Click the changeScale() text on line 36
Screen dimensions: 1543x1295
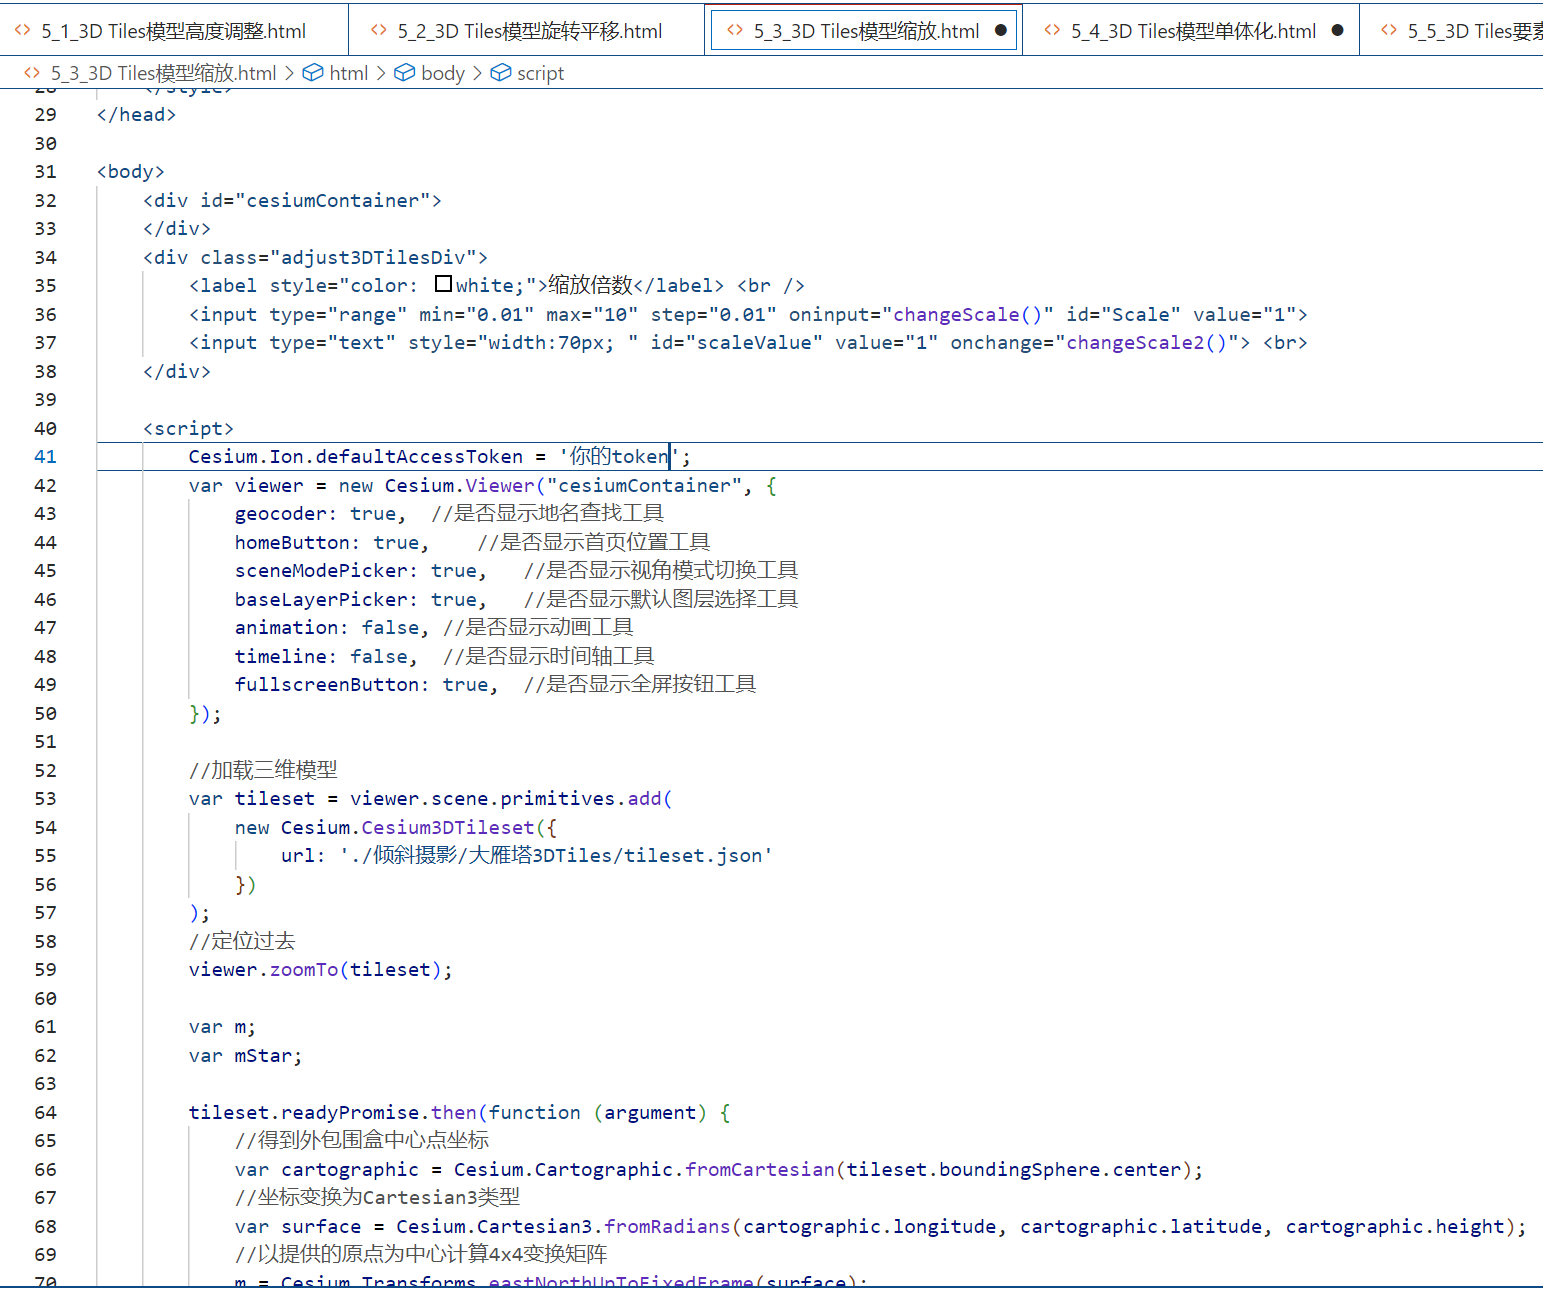click(x=968, y=315)
